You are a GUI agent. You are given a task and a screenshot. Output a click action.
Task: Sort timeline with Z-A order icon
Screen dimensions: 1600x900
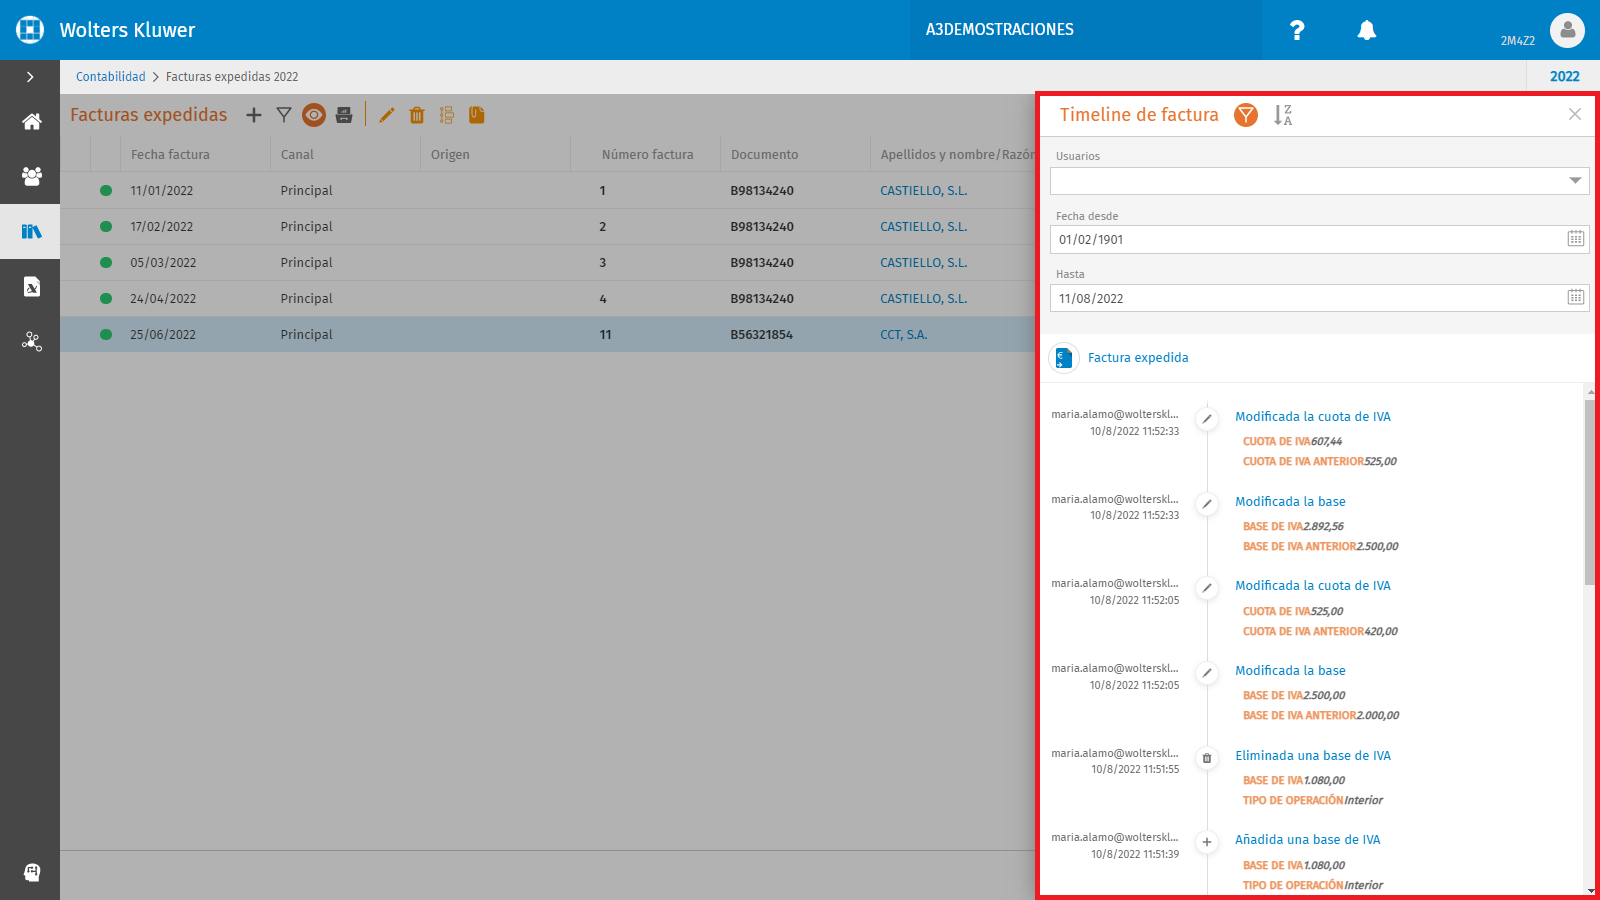1283,115
